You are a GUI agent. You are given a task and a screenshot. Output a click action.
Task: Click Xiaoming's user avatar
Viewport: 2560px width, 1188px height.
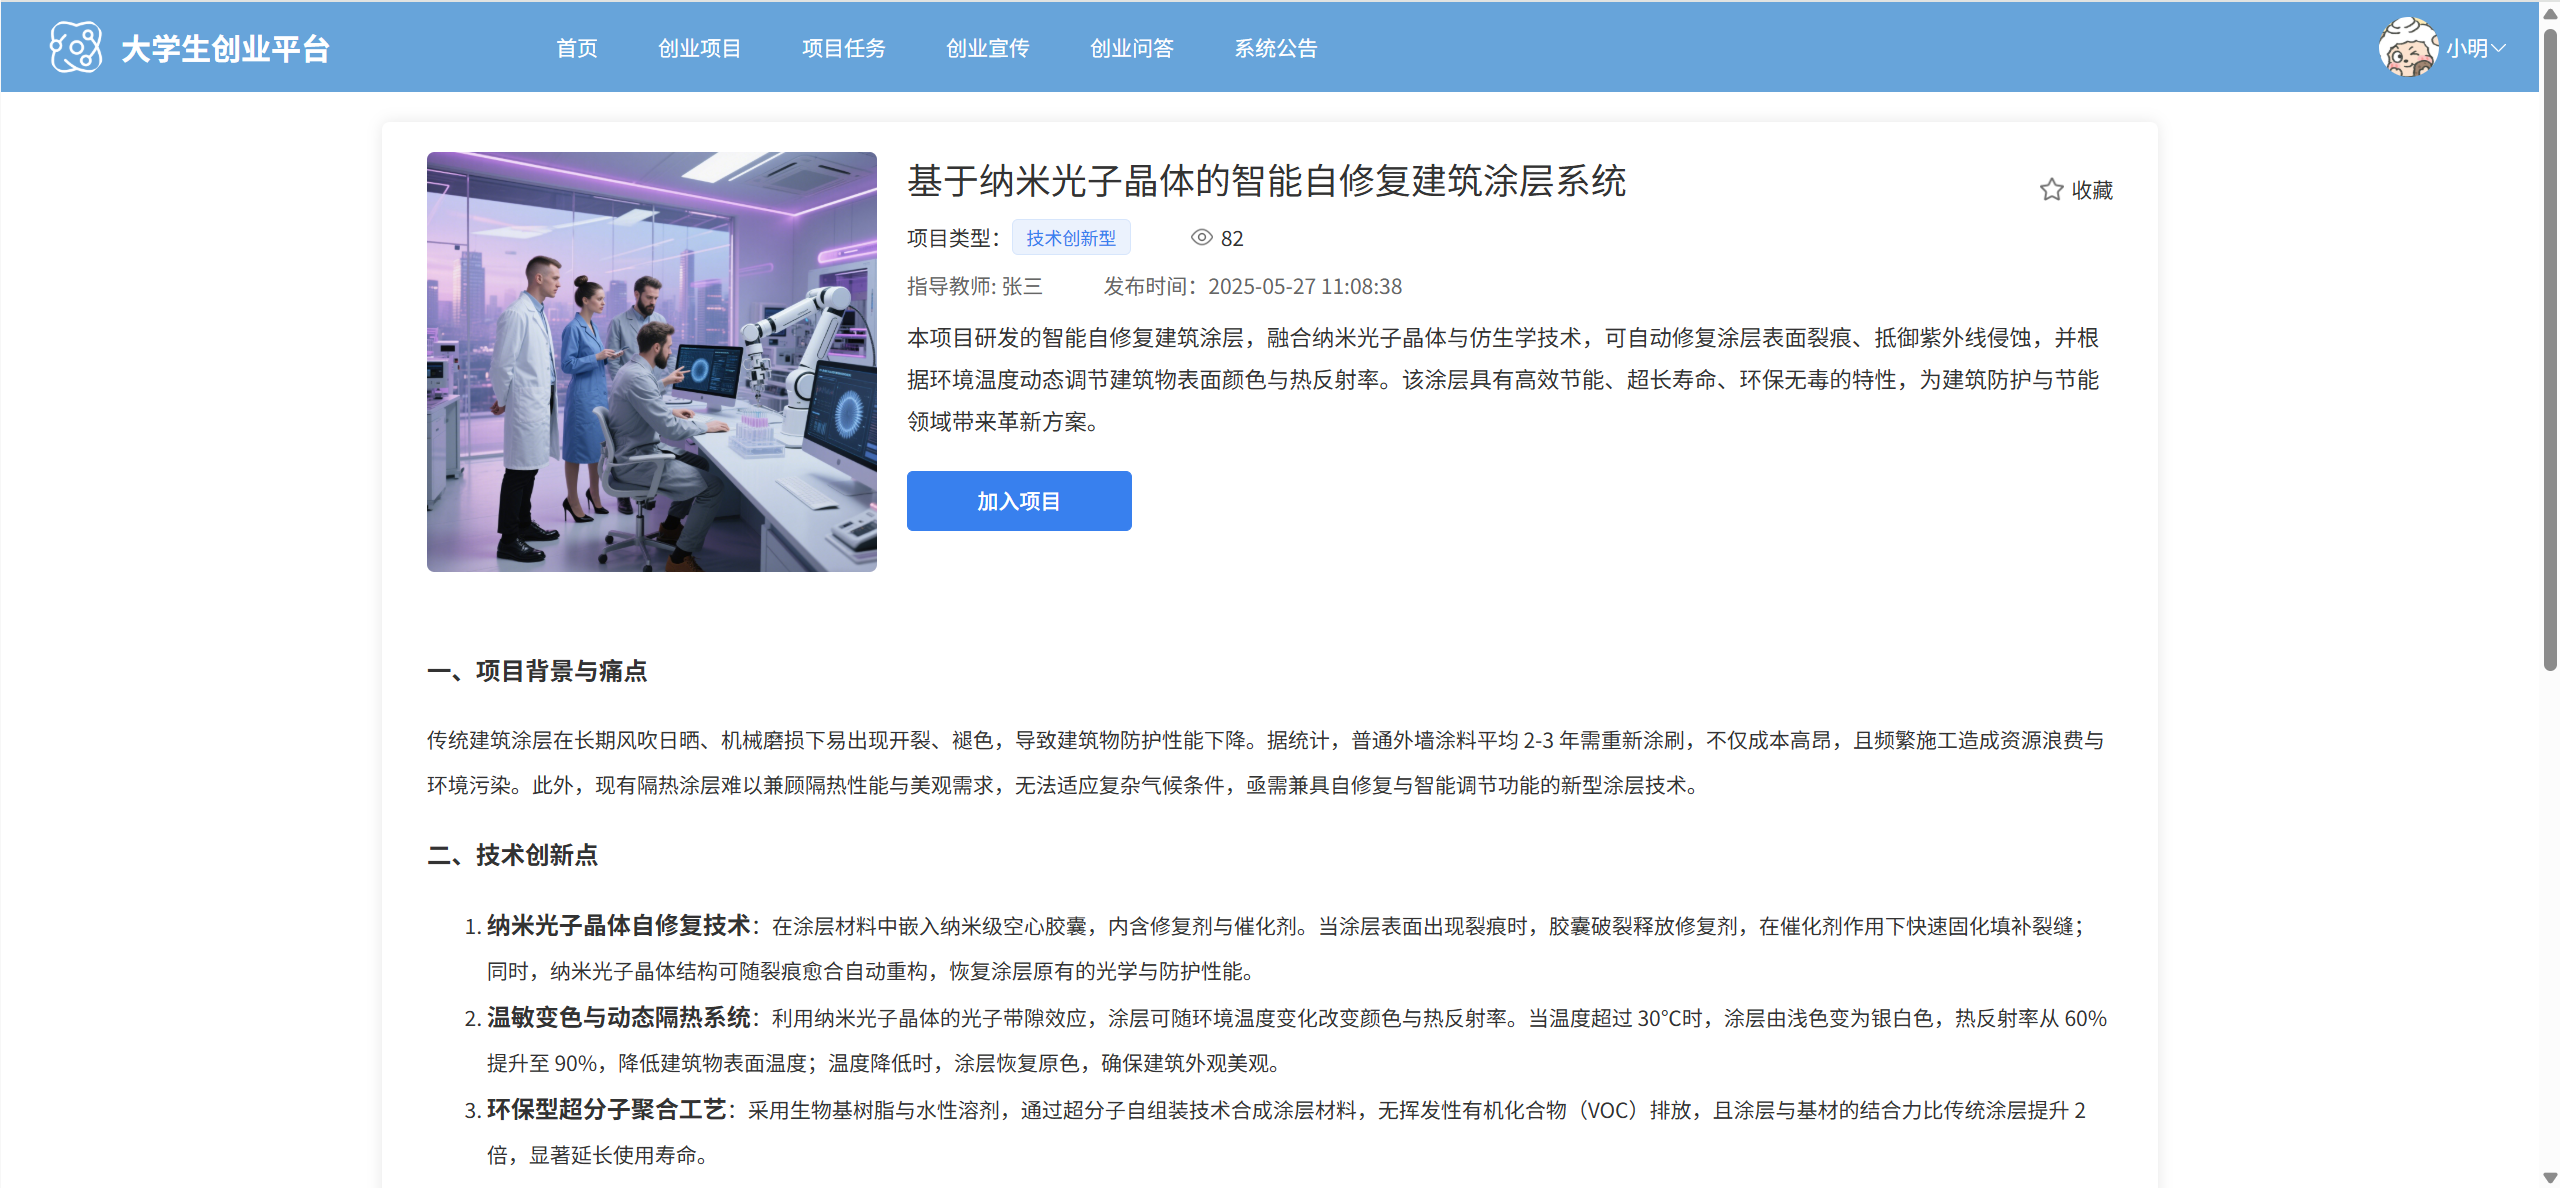pos(2408,47)
